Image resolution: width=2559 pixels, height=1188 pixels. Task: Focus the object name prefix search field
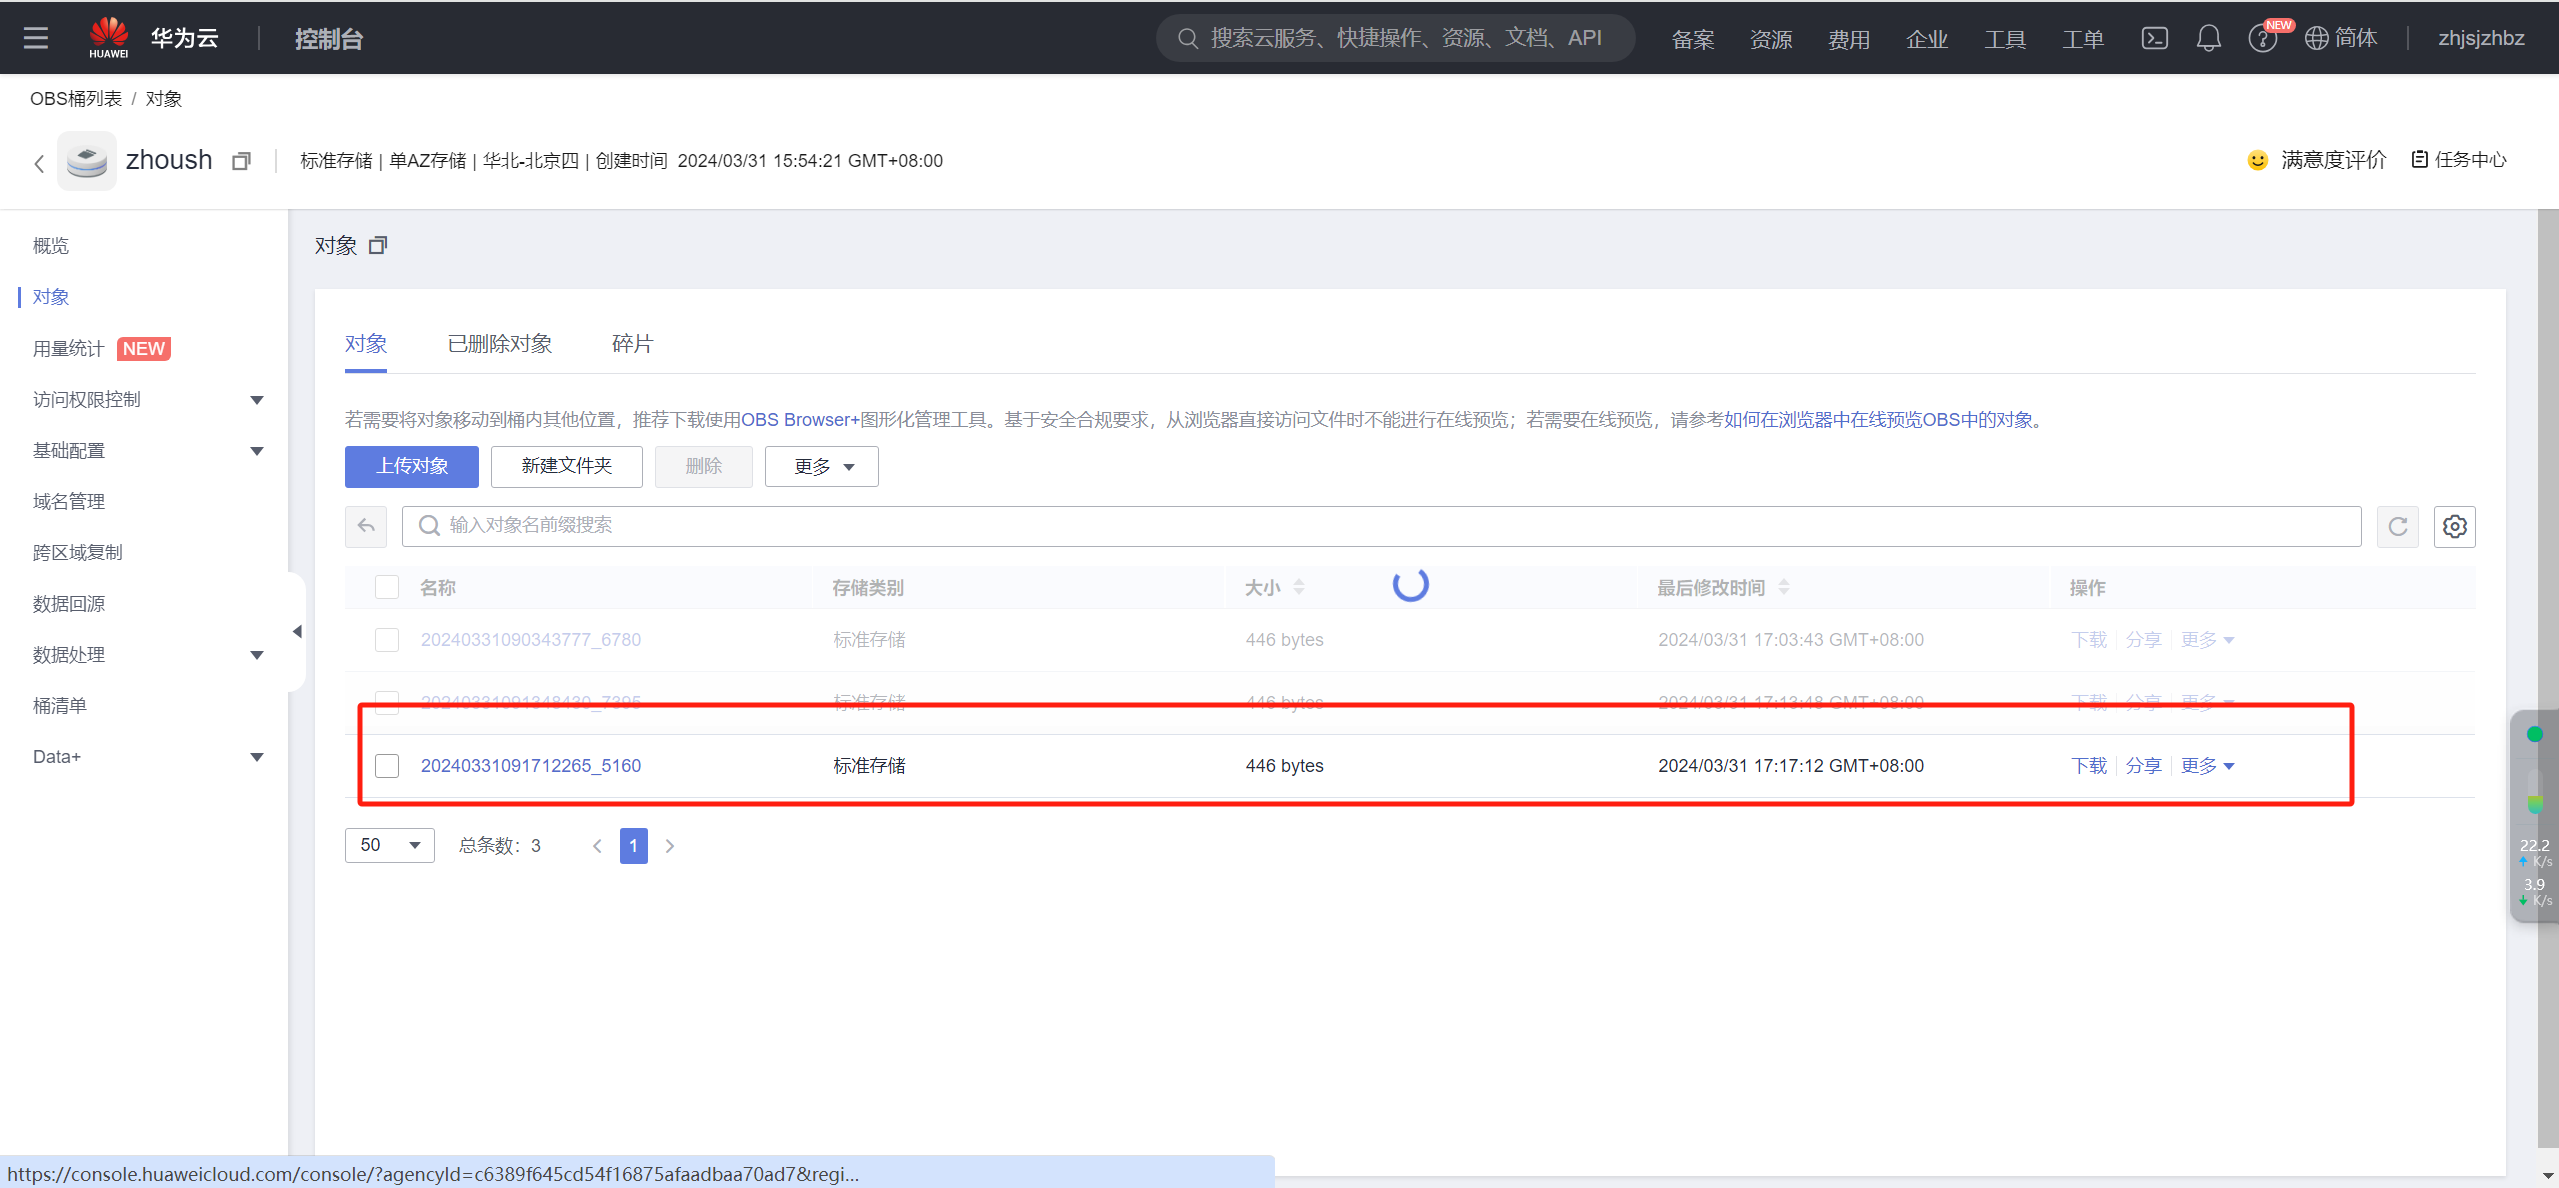coord(1380,526)
